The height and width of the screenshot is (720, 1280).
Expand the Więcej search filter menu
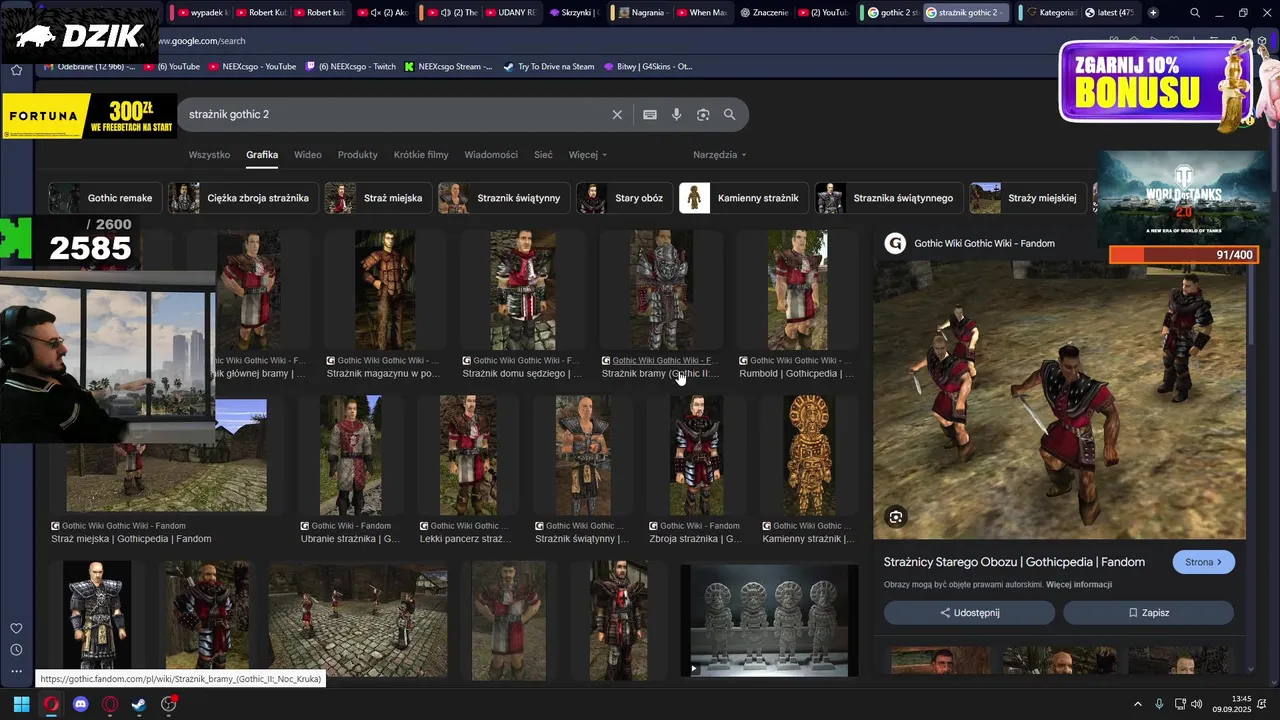point(588,155)
